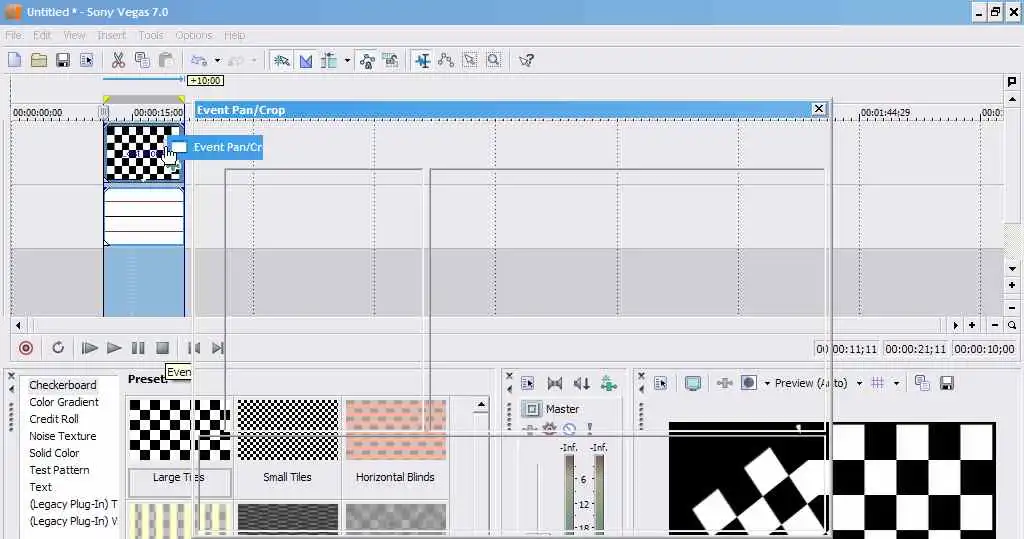Redo the last undone action
This screenshot has width=1024, height=539.
pyautogui.click(x=236, y=61)
